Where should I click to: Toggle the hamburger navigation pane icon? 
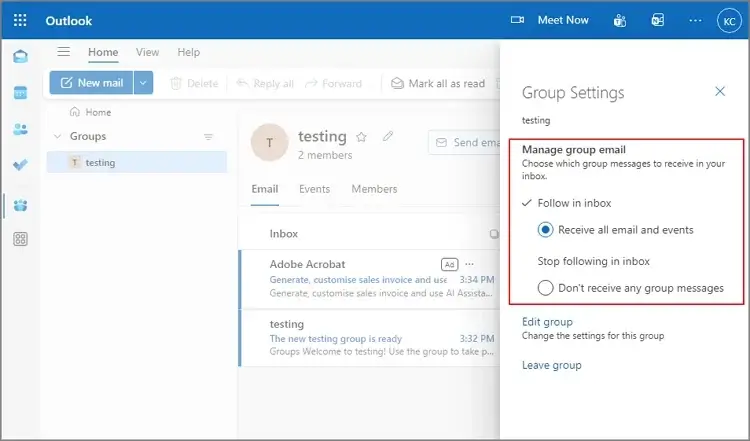64,52
